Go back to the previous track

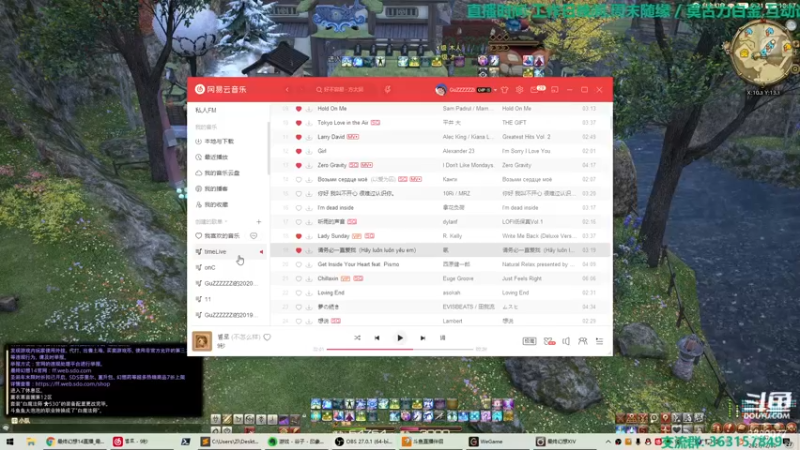pos(377,338)
